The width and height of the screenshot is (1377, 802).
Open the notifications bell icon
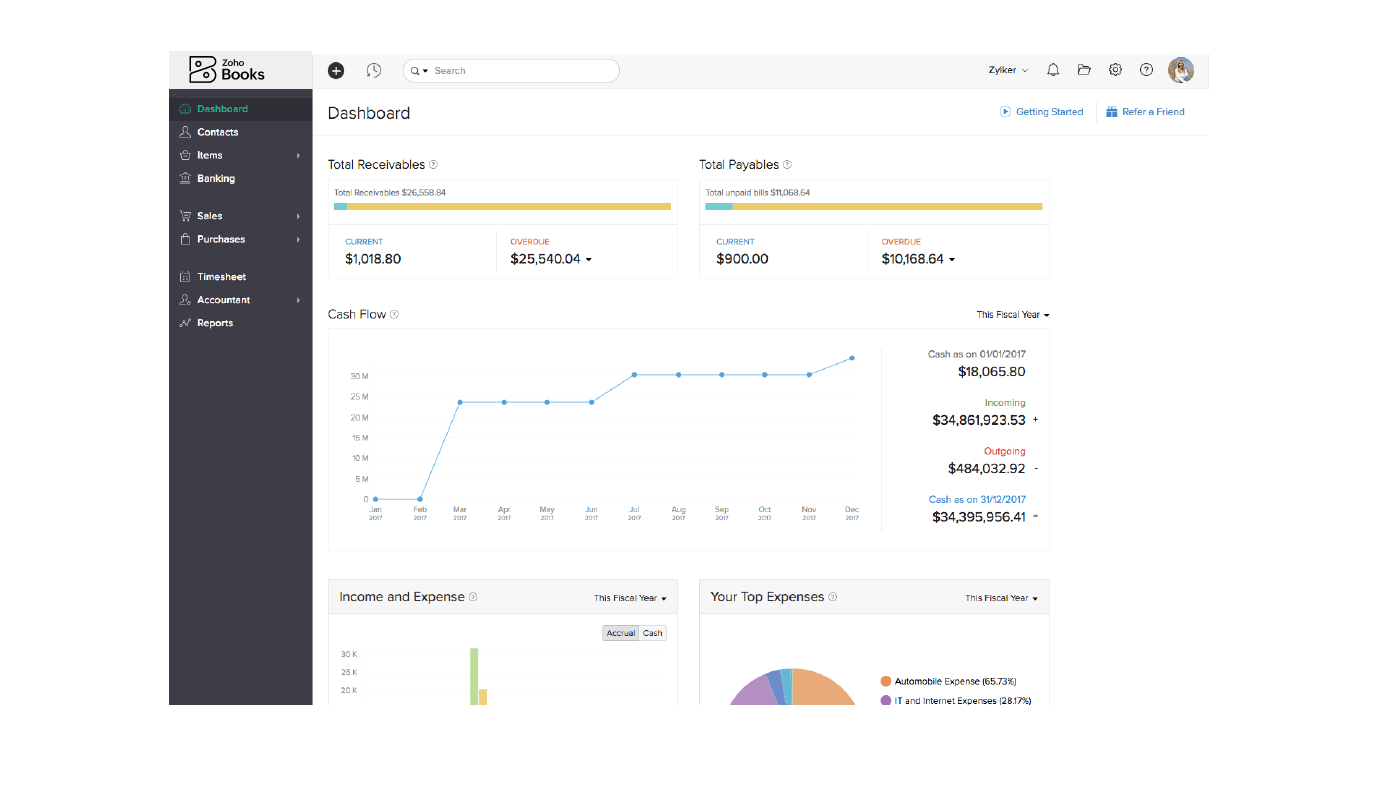tap(1053, 69)
